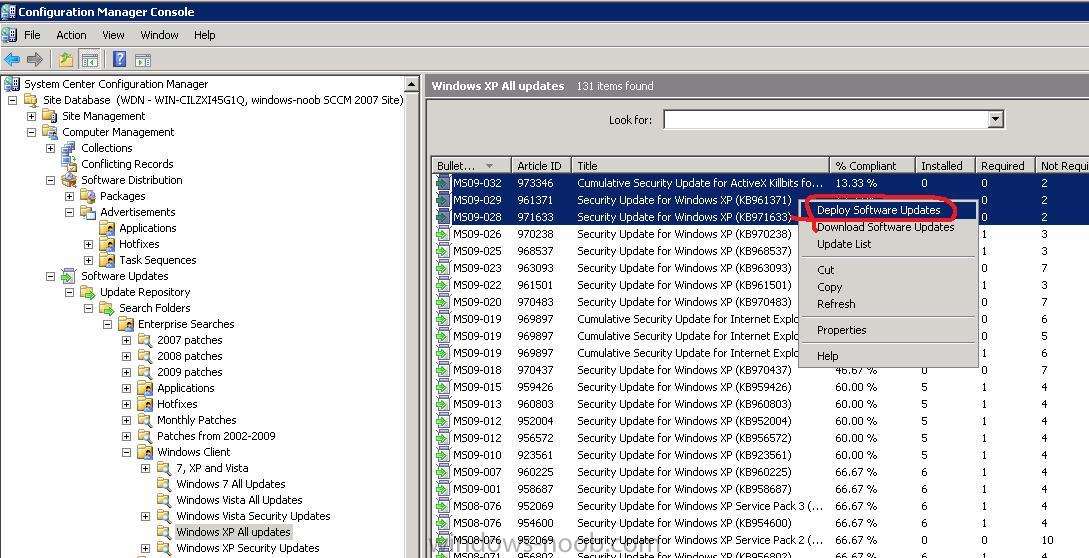Click the grey Forward arrow
The image size is (1089, 558).
pyautogui.click(x=35, y=60)
